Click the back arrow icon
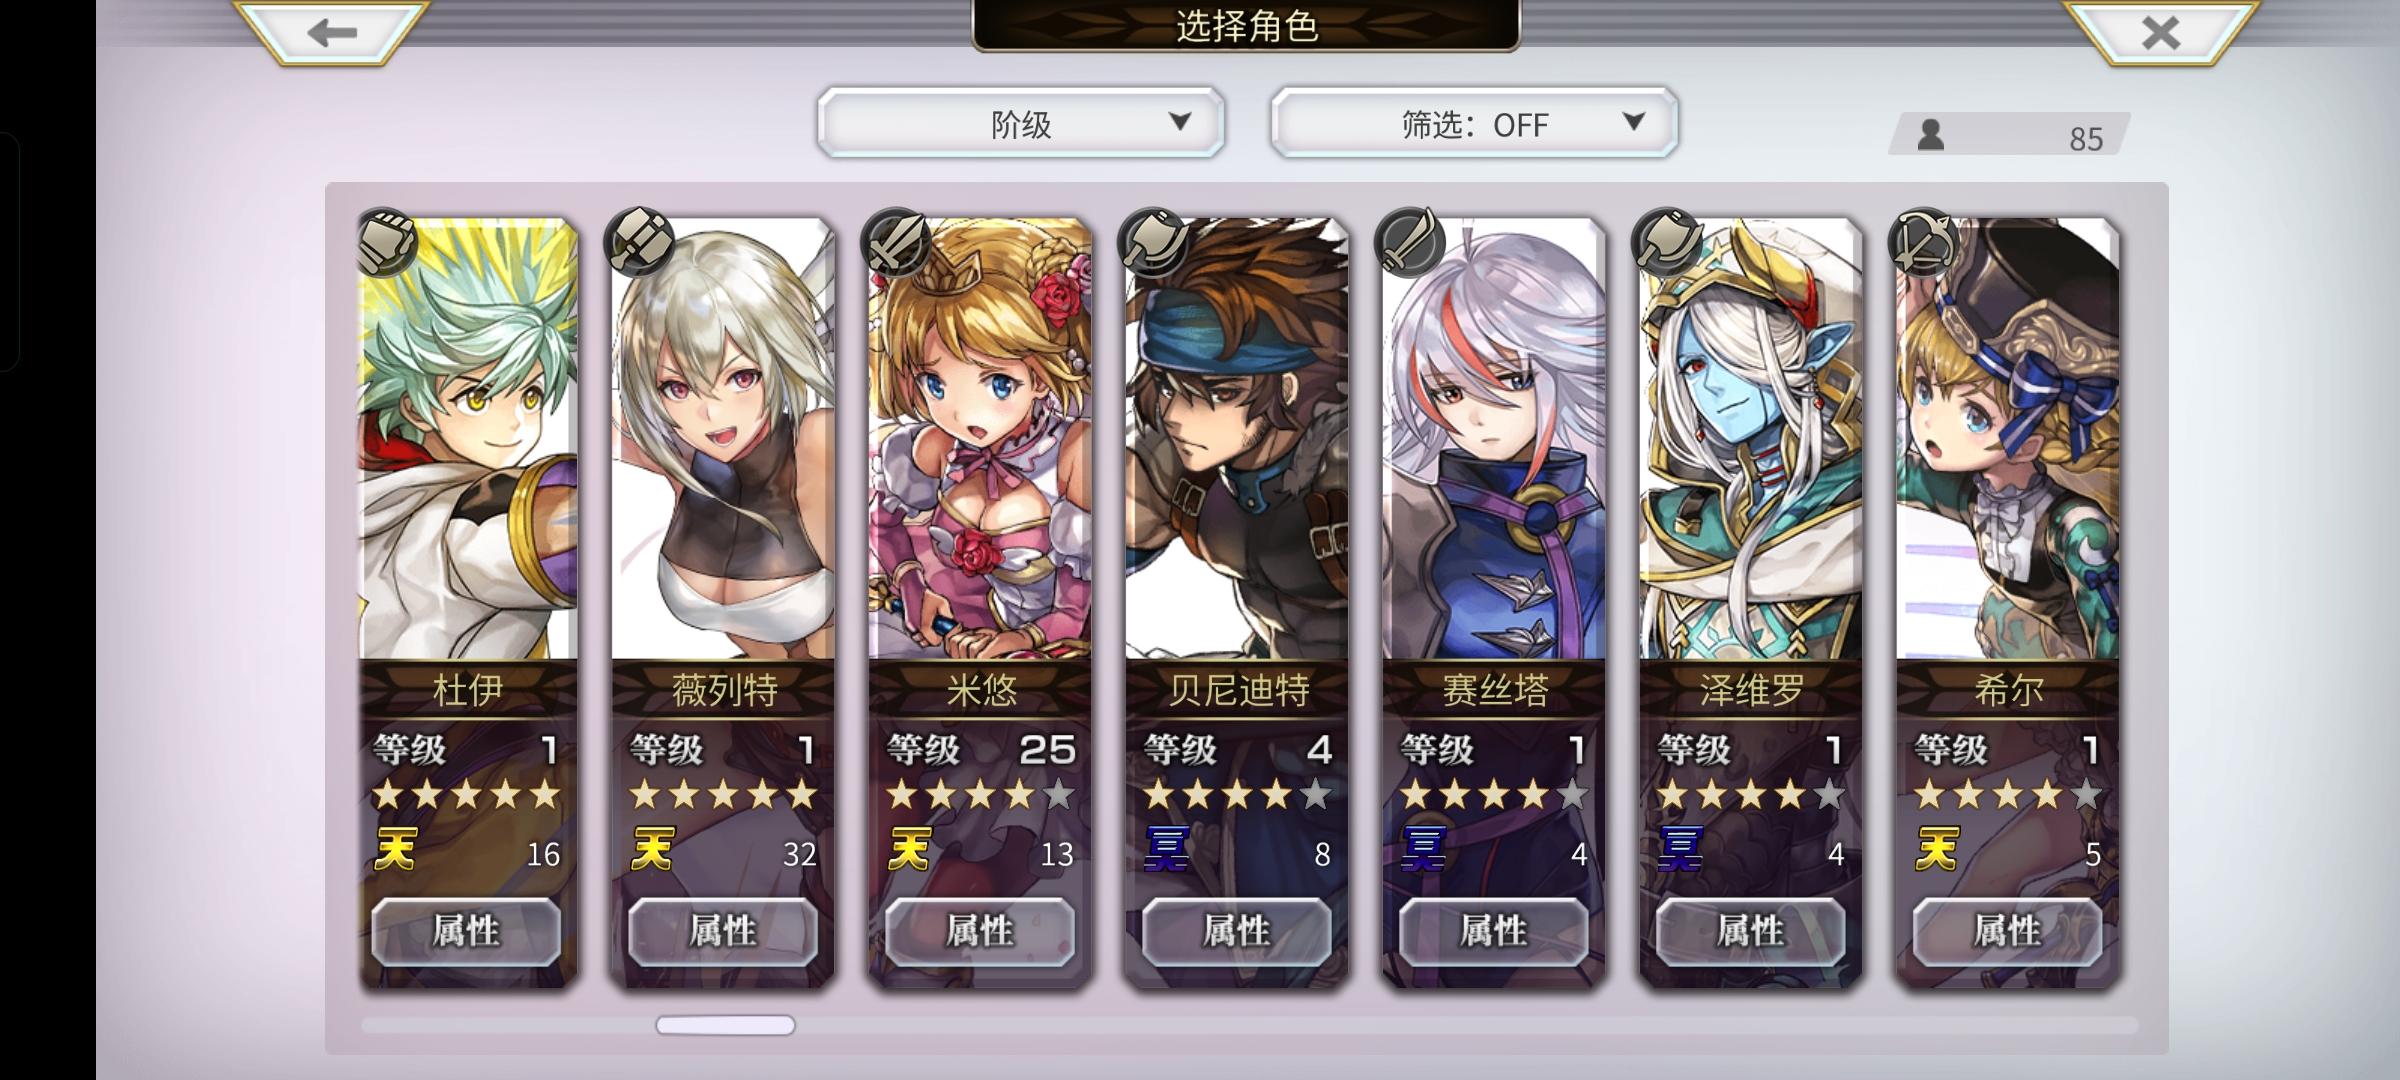 coord(332,32)
